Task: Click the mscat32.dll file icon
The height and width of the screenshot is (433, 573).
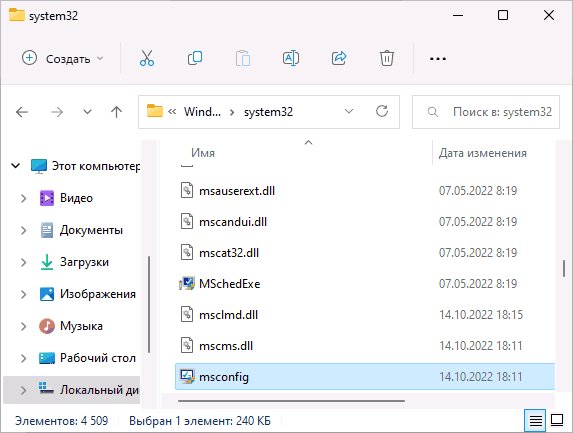Action: 187,252
